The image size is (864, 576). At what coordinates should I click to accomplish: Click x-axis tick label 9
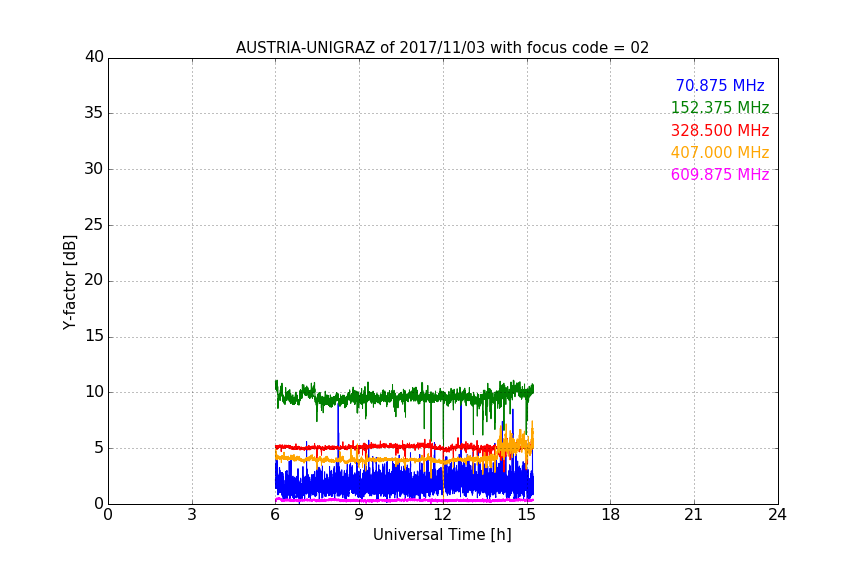point(359,515)
